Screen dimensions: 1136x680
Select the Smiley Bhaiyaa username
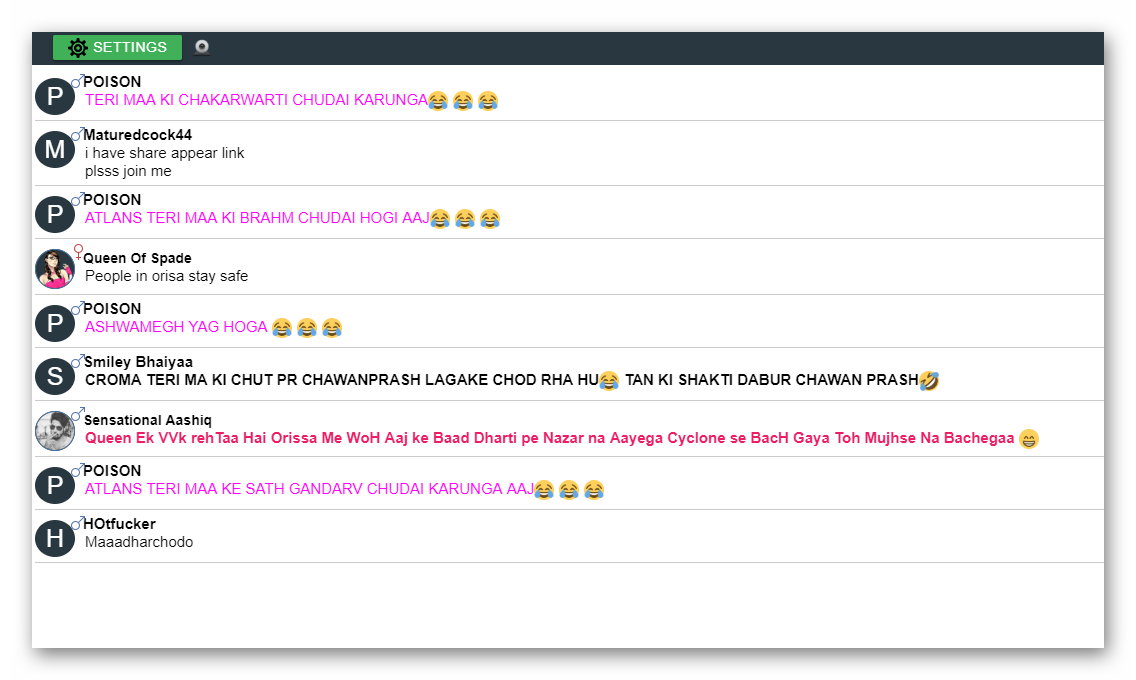(138, 362)
